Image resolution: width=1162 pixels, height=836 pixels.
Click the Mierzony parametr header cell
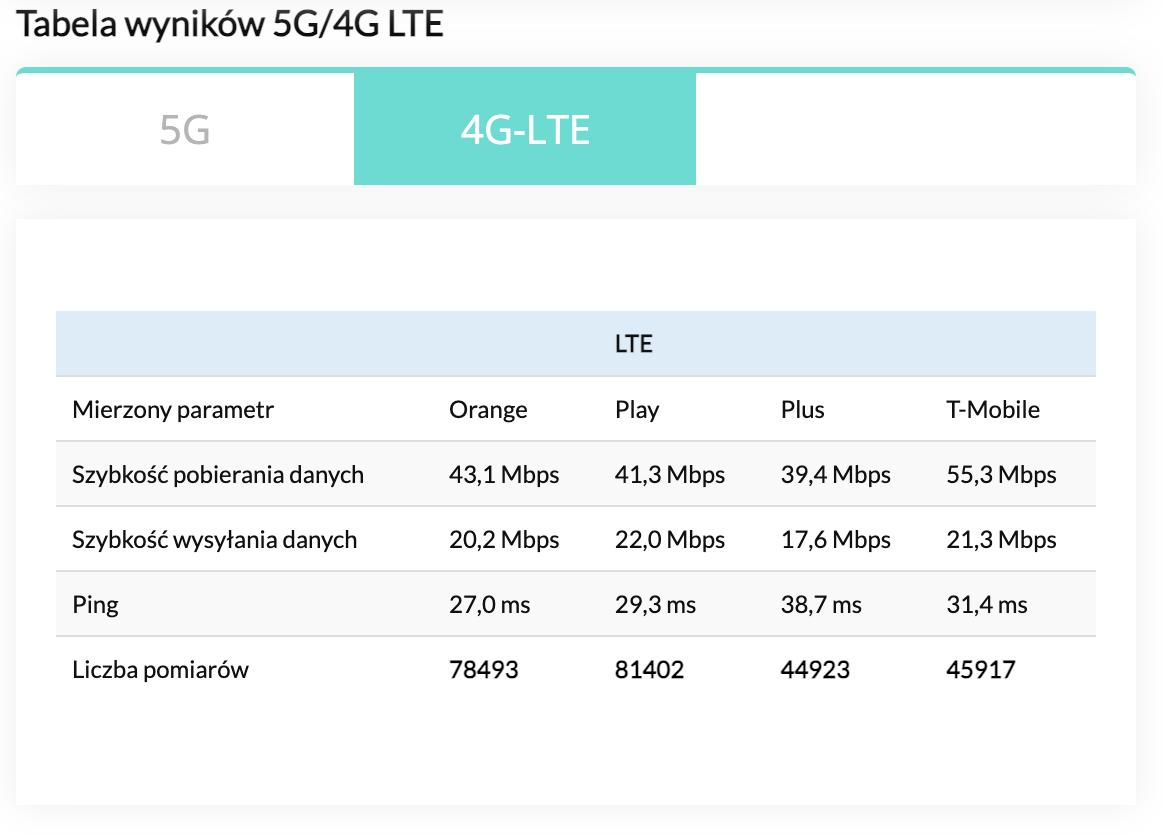coord(173,409)
